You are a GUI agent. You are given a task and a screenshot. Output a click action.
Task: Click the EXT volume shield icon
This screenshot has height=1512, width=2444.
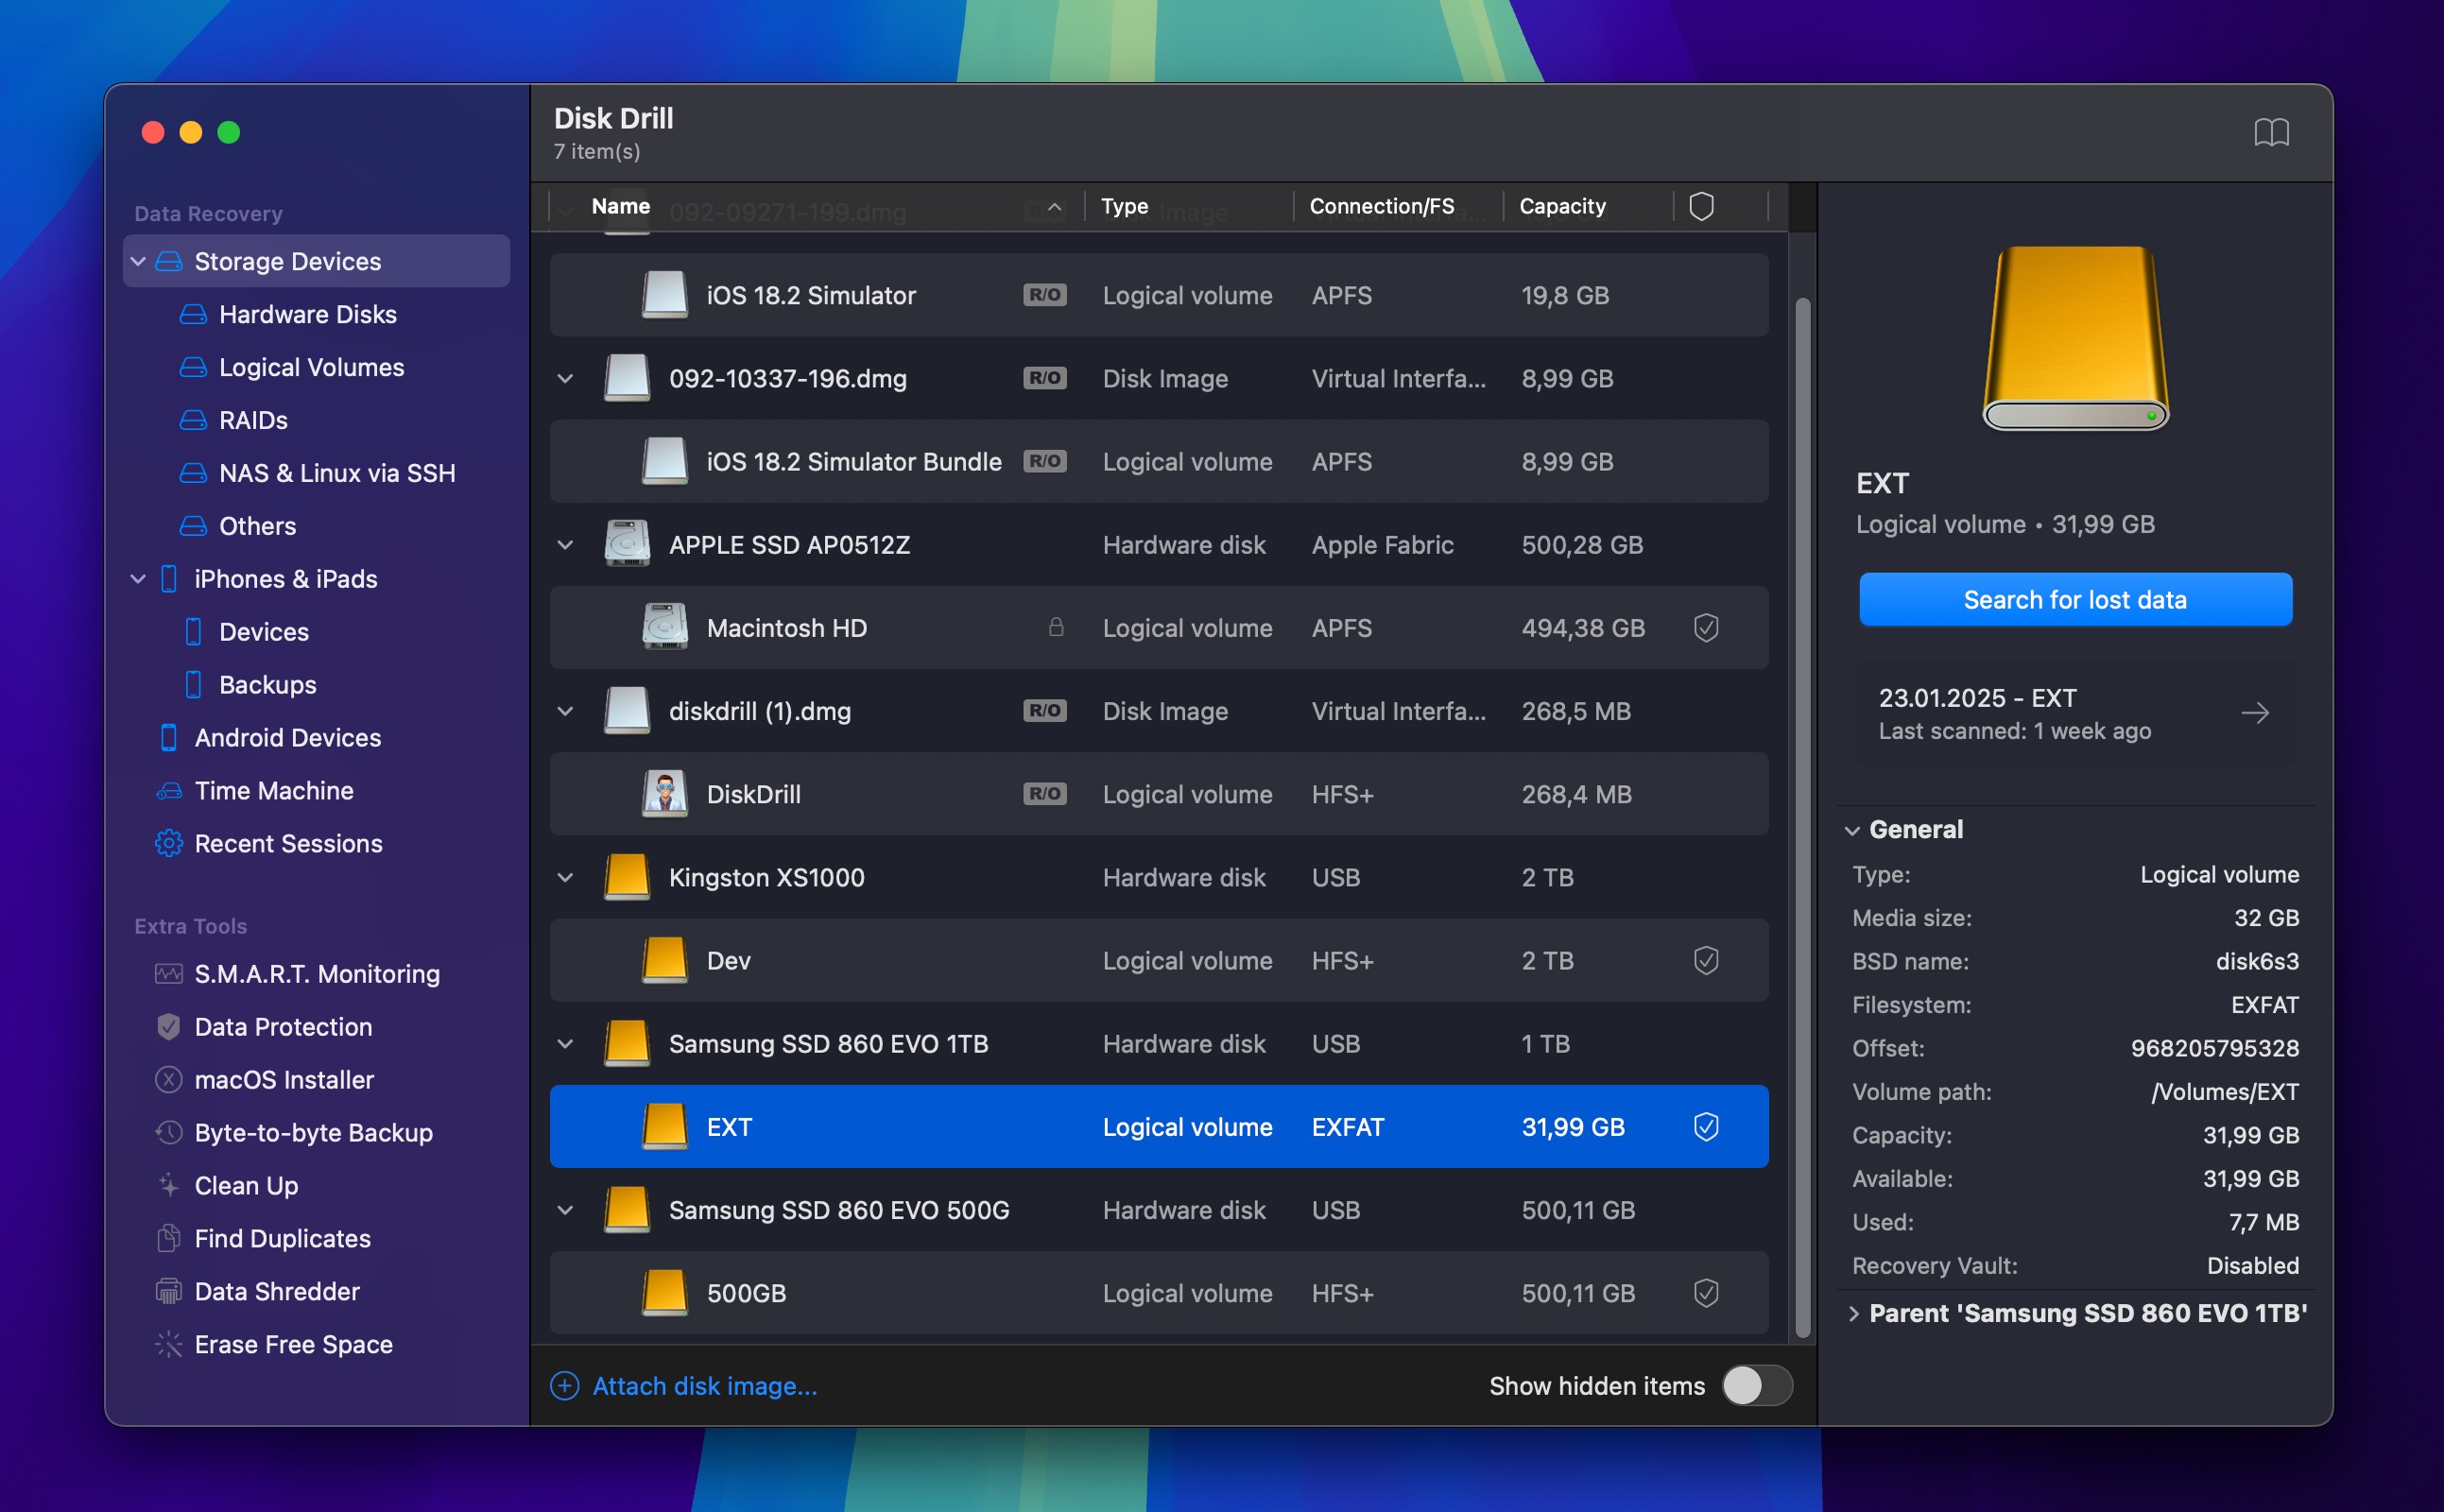[x=1704, y=1126]
